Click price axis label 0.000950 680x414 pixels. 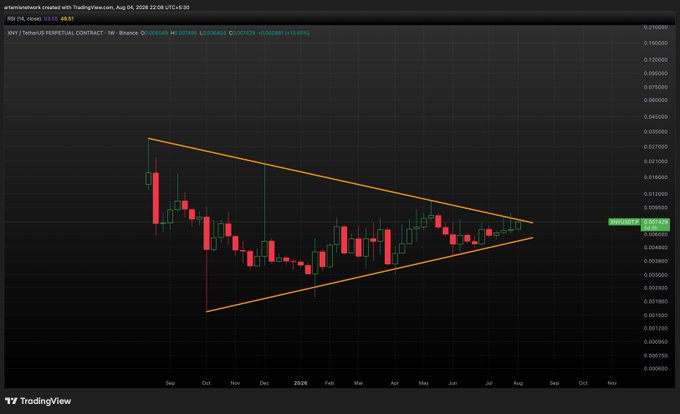(x=656, y=342)
